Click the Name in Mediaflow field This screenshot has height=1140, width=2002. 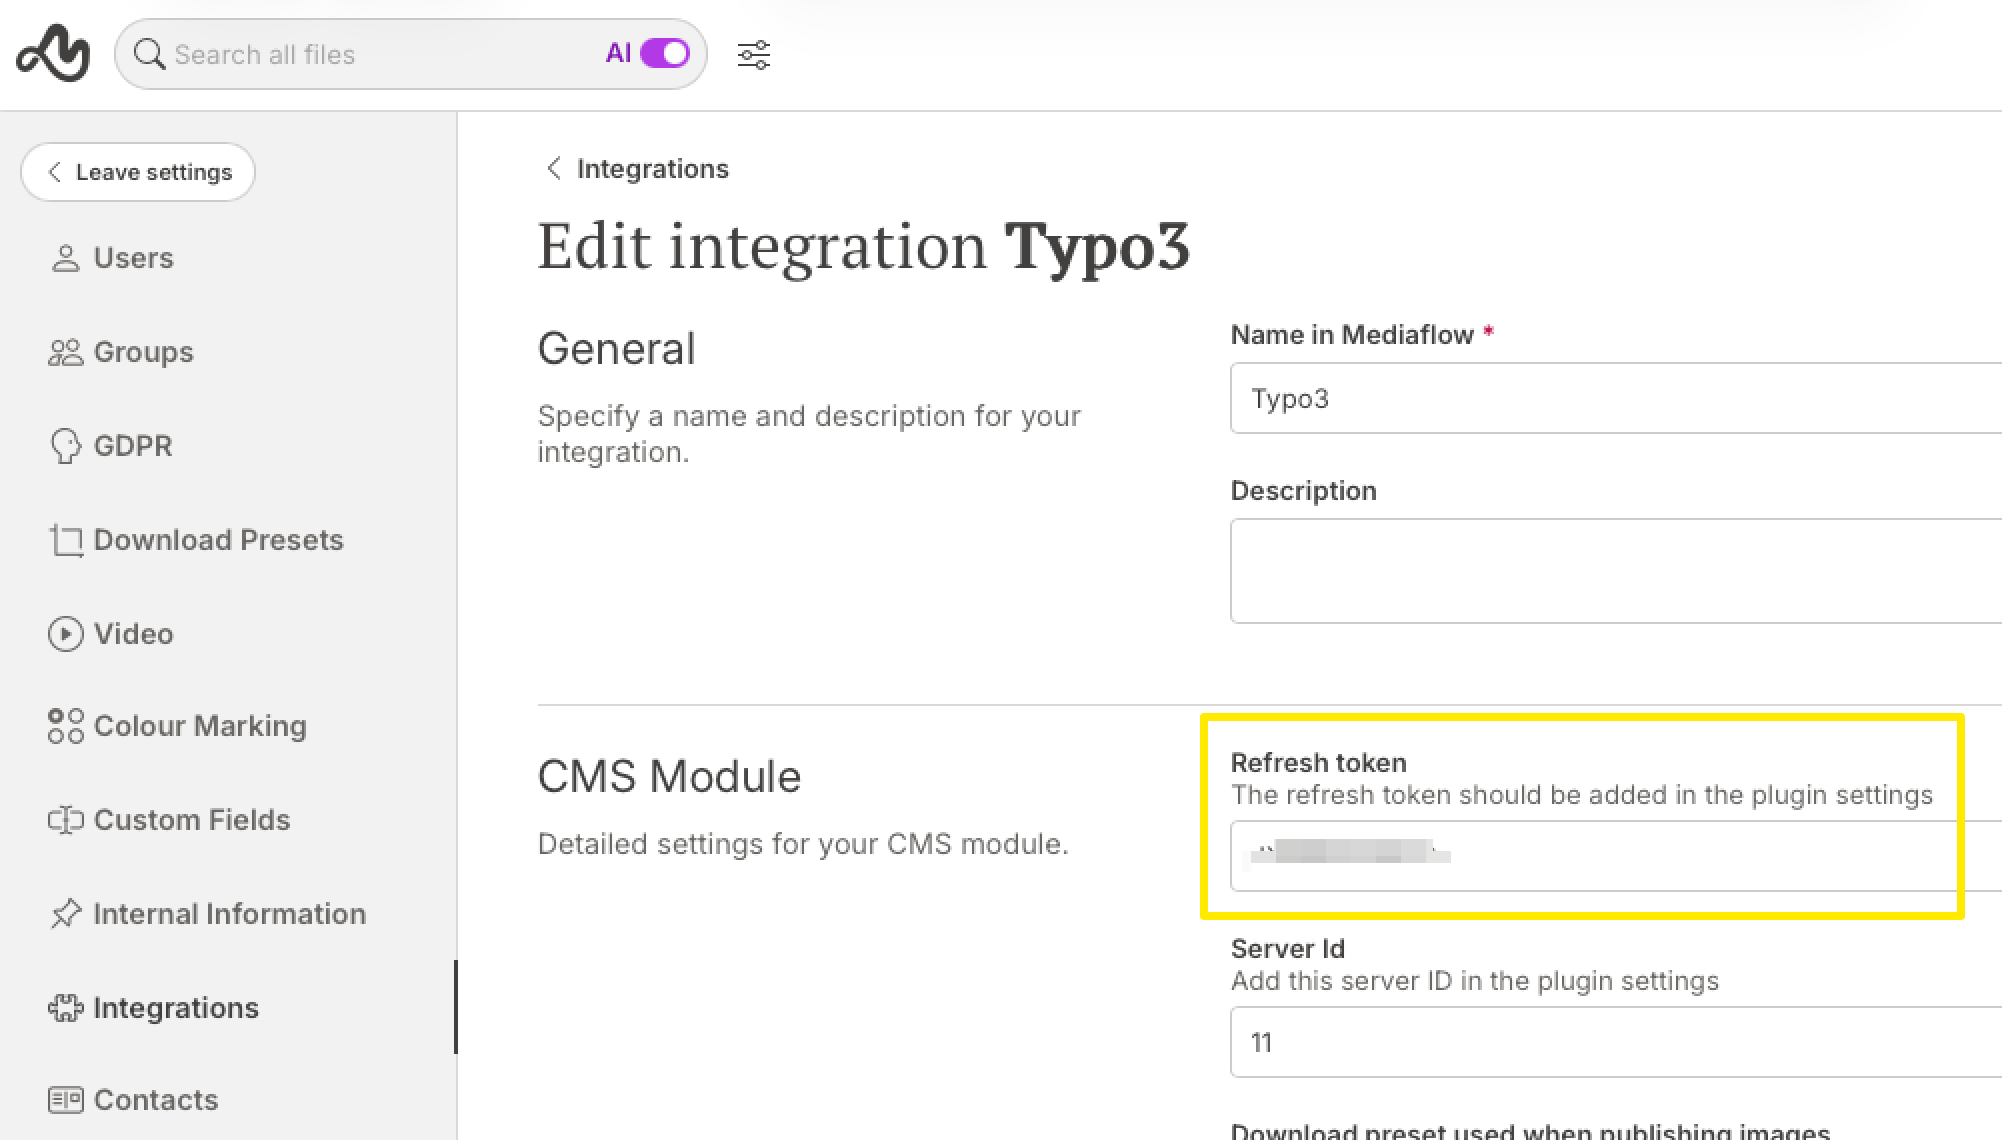(1610, 398)
